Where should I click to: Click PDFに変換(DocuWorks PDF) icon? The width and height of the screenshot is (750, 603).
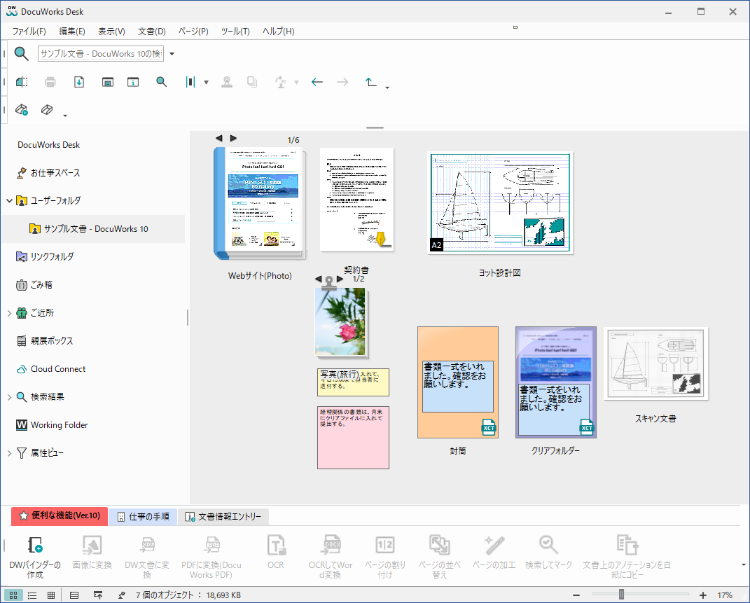(211, 545)
